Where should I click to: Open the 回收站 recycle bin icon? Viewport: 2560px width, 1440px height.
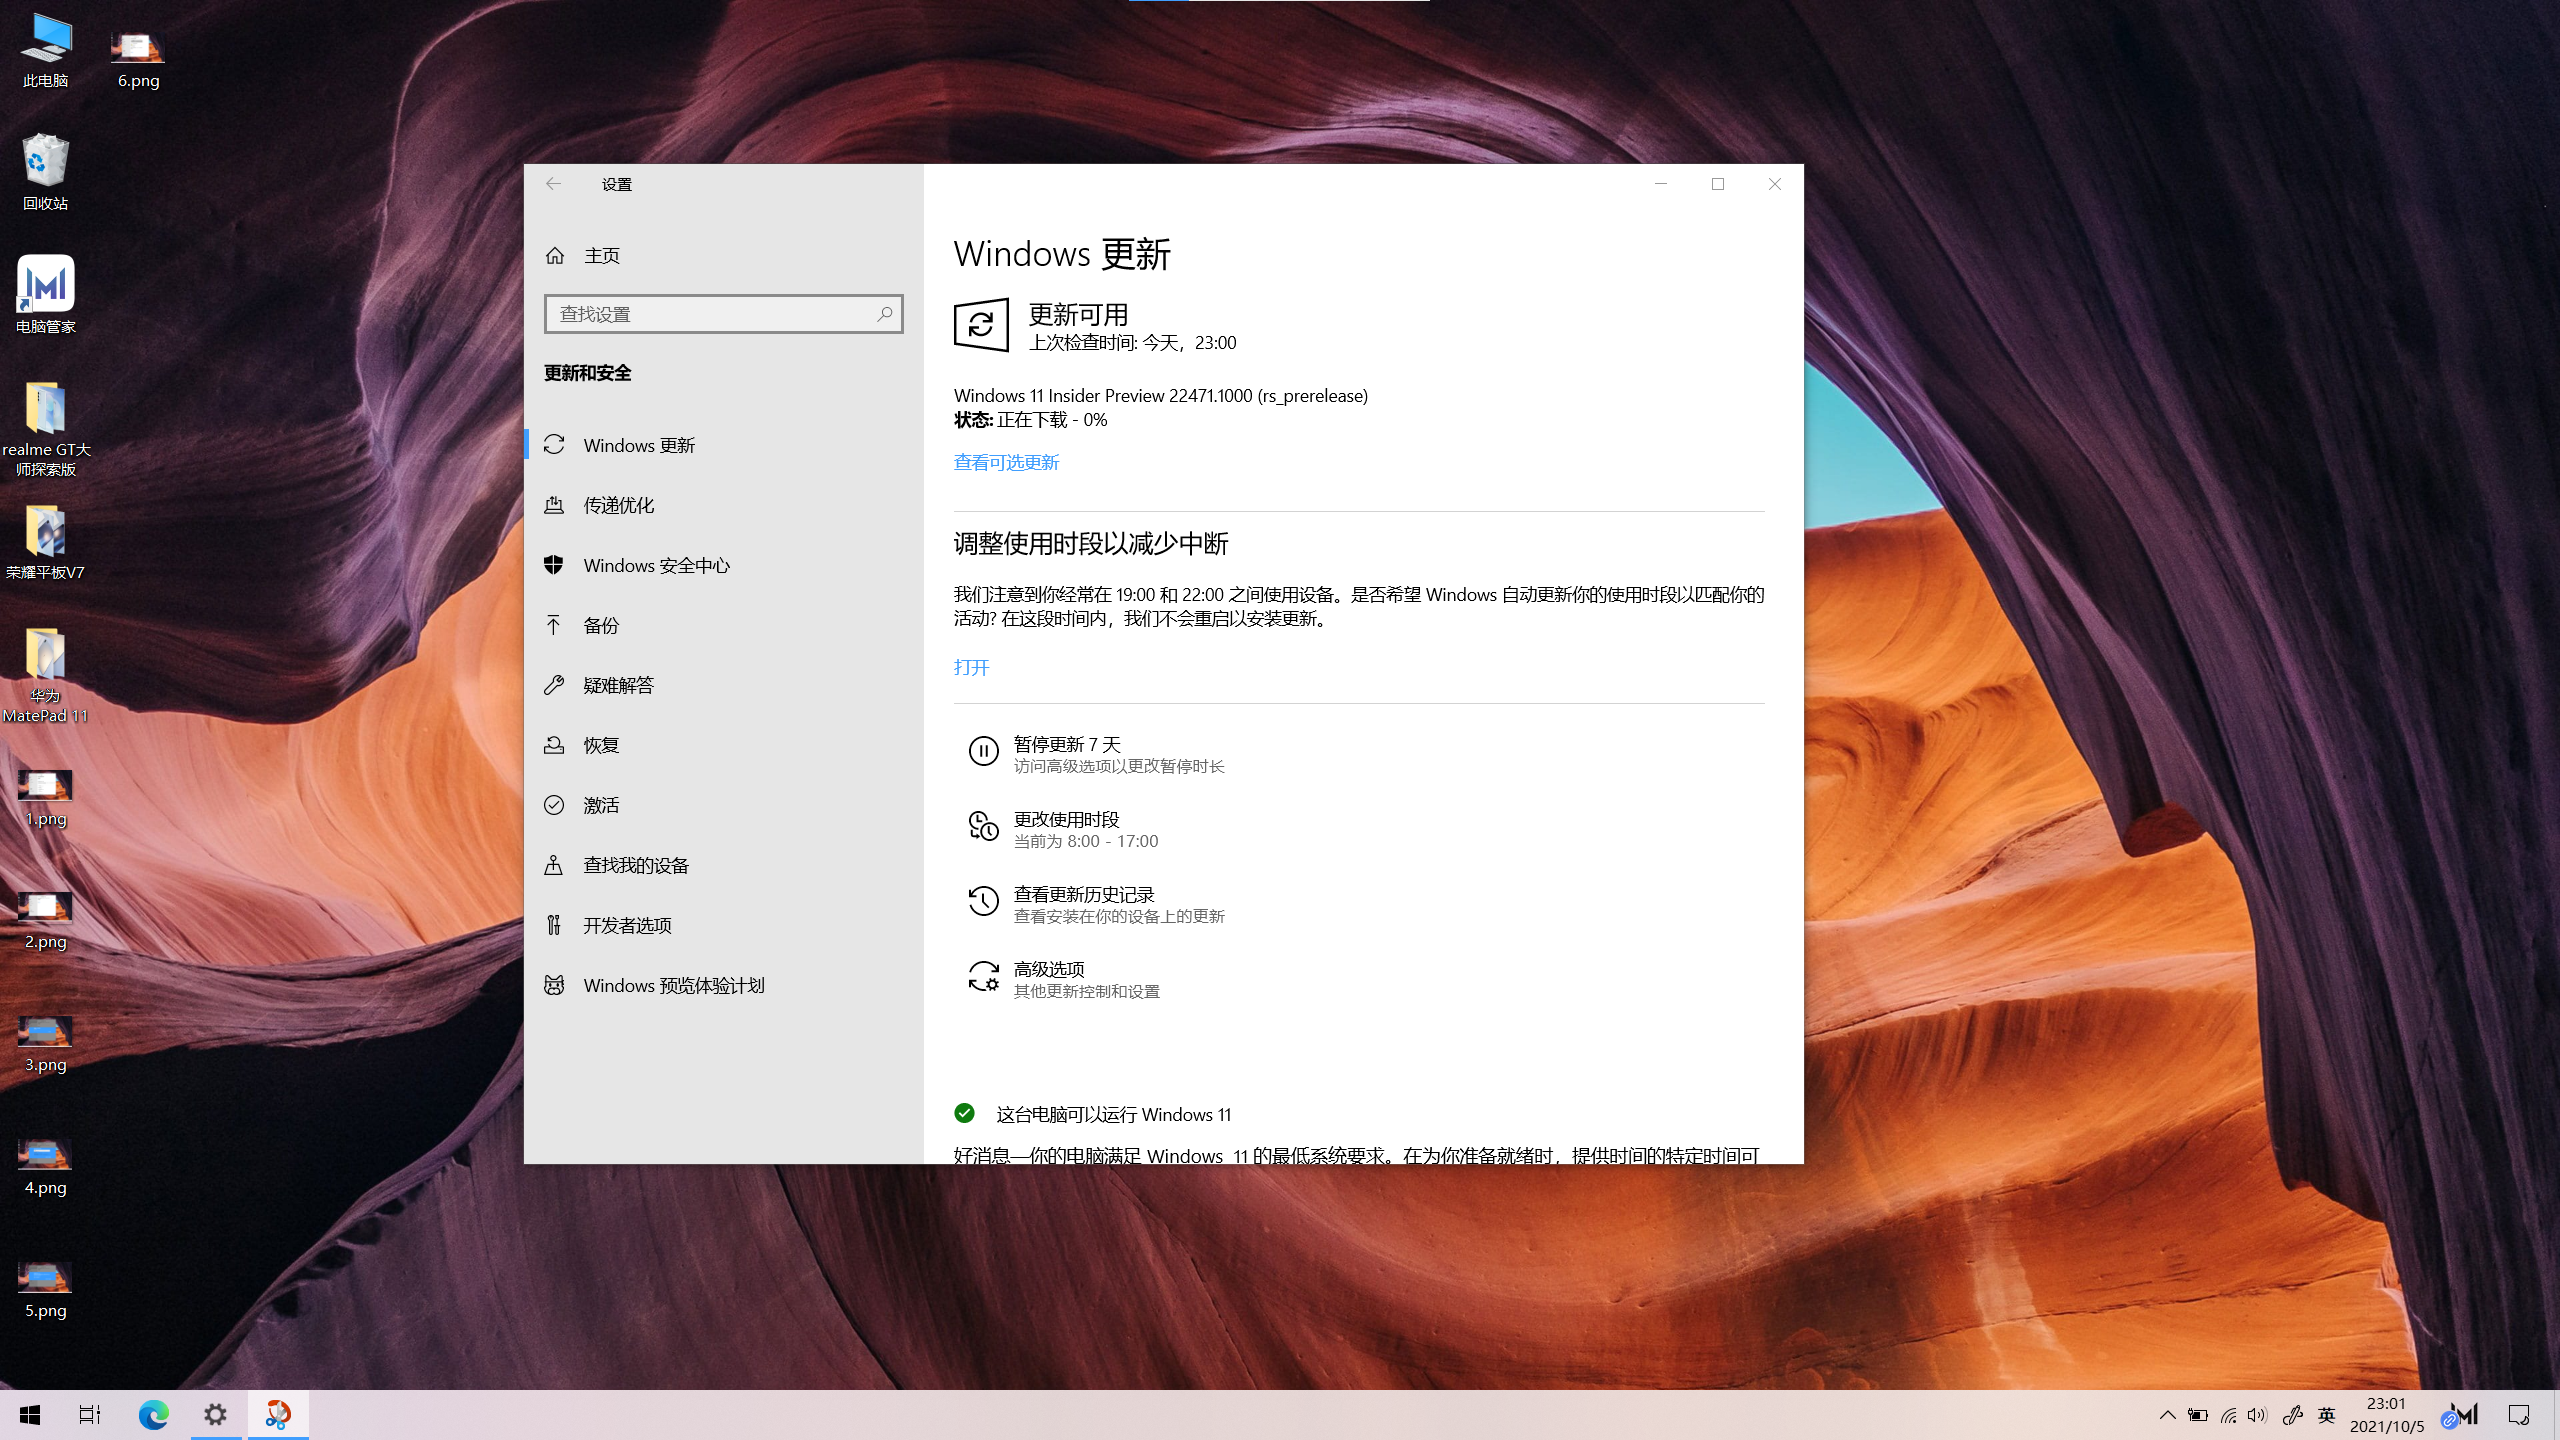click(x=46, y=172)
